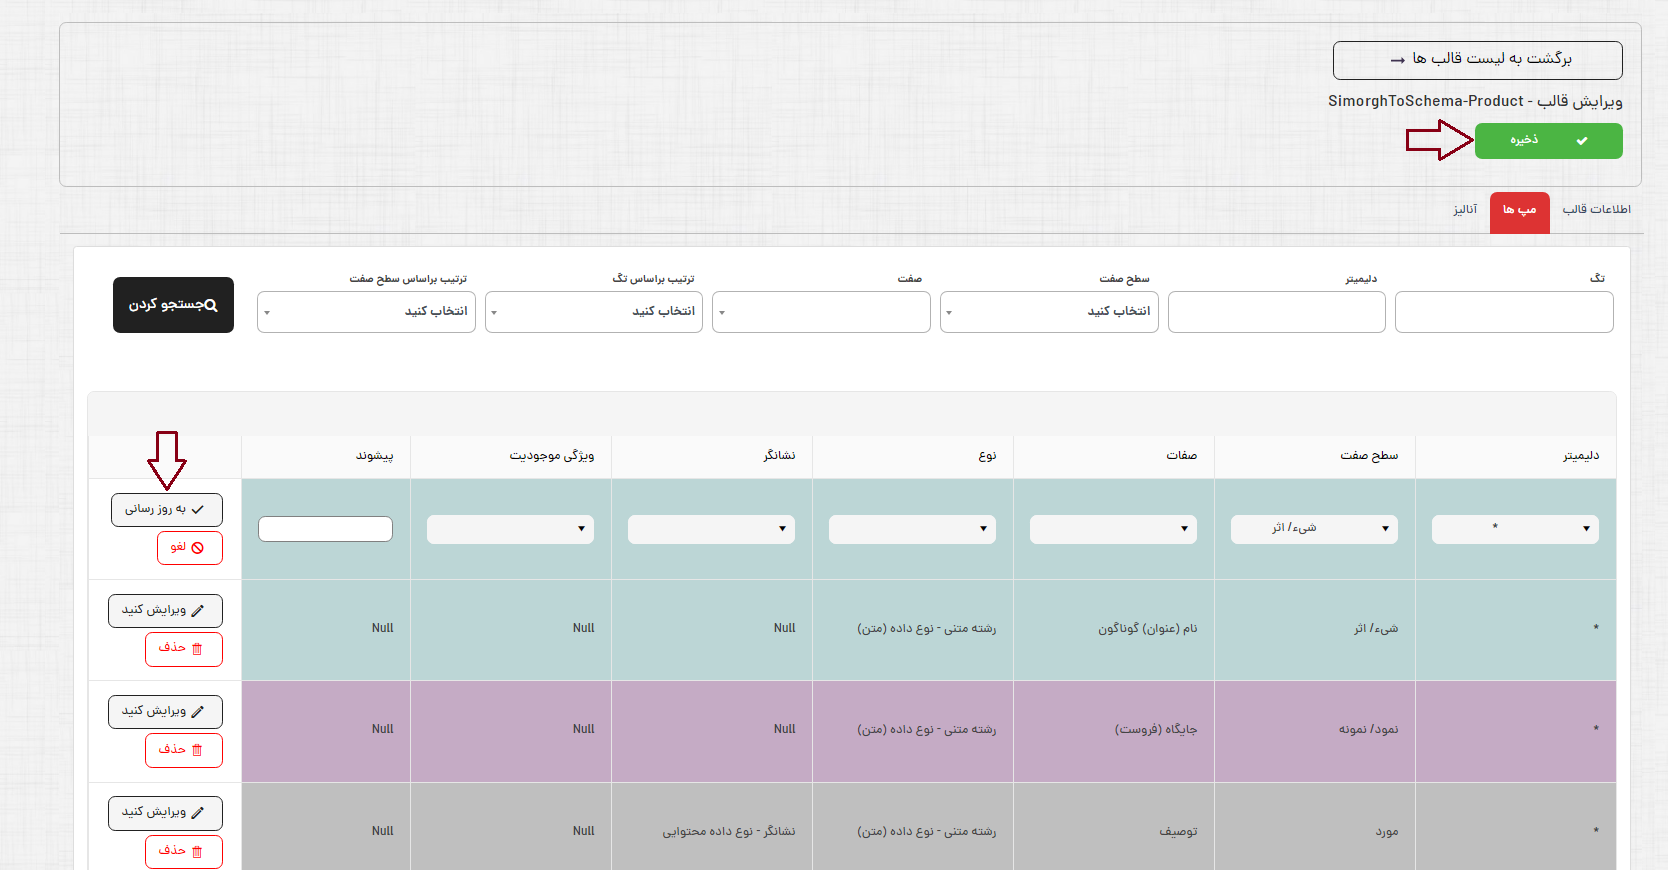
Task: Switch to the آنالیز tab
Action: [1464, 210]
